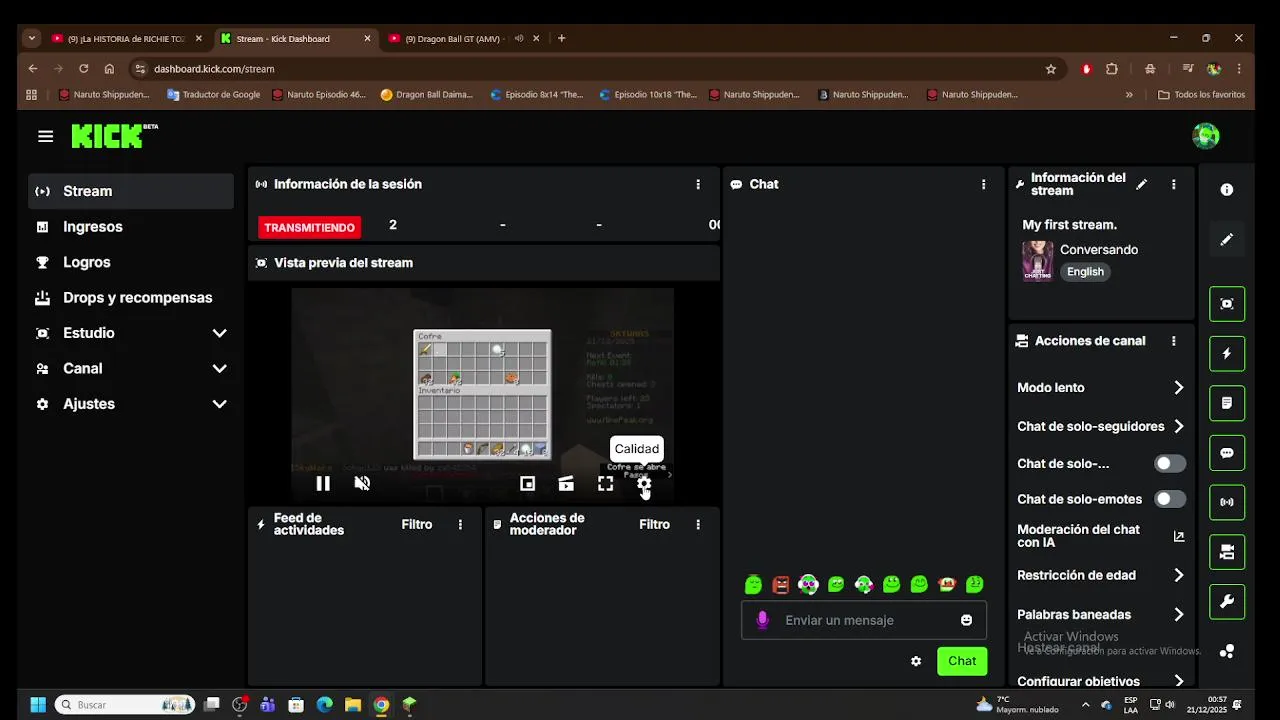Switch to La HISTORIA de RICHIE browser tab

126,38
